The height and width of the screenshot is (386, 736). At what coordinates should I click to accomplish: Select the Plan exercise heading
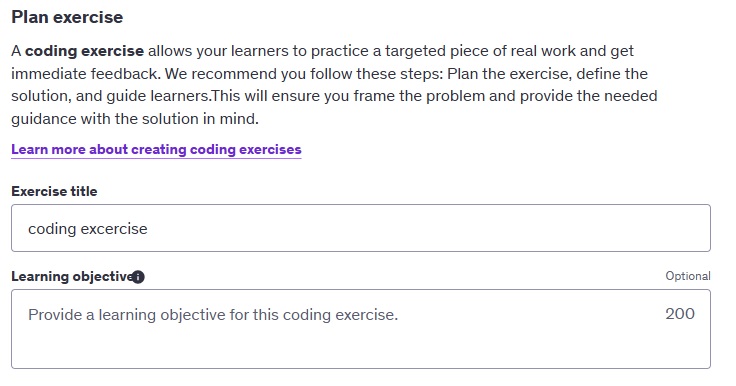pos(67,17)
